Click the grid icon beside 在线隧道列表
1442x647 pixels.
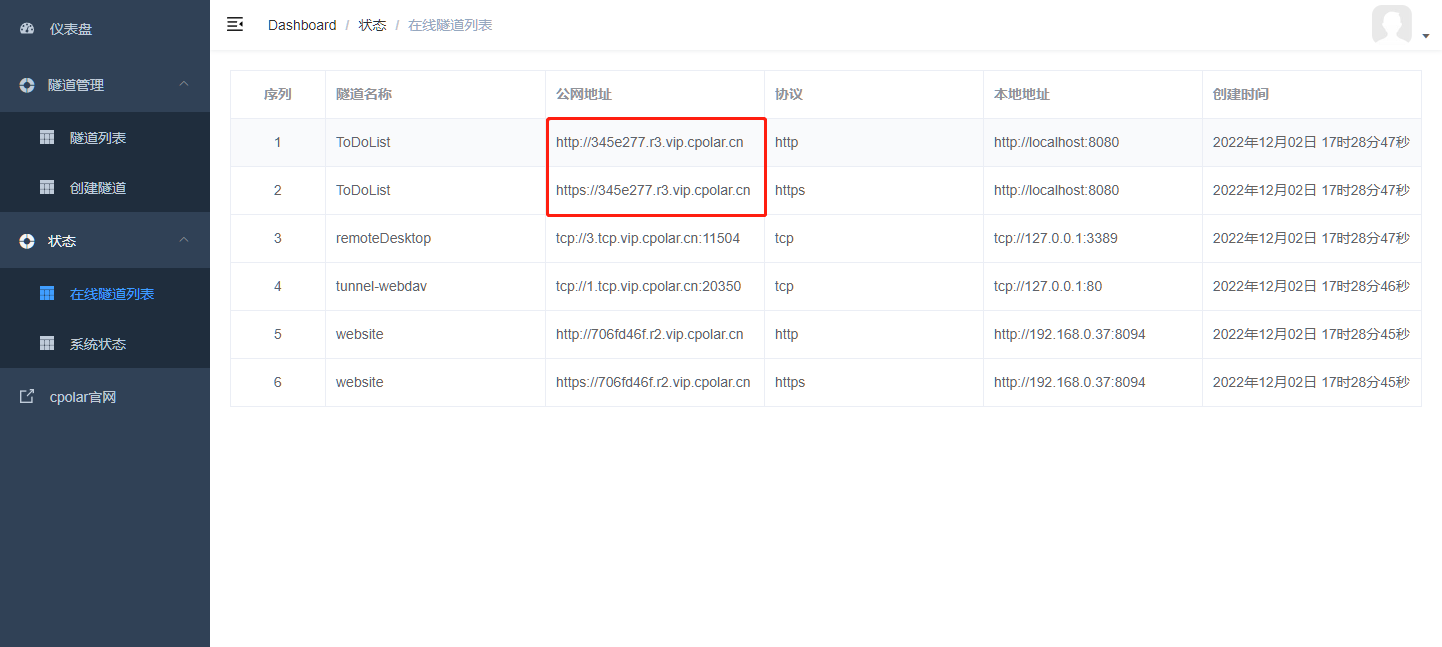(47, 293)
